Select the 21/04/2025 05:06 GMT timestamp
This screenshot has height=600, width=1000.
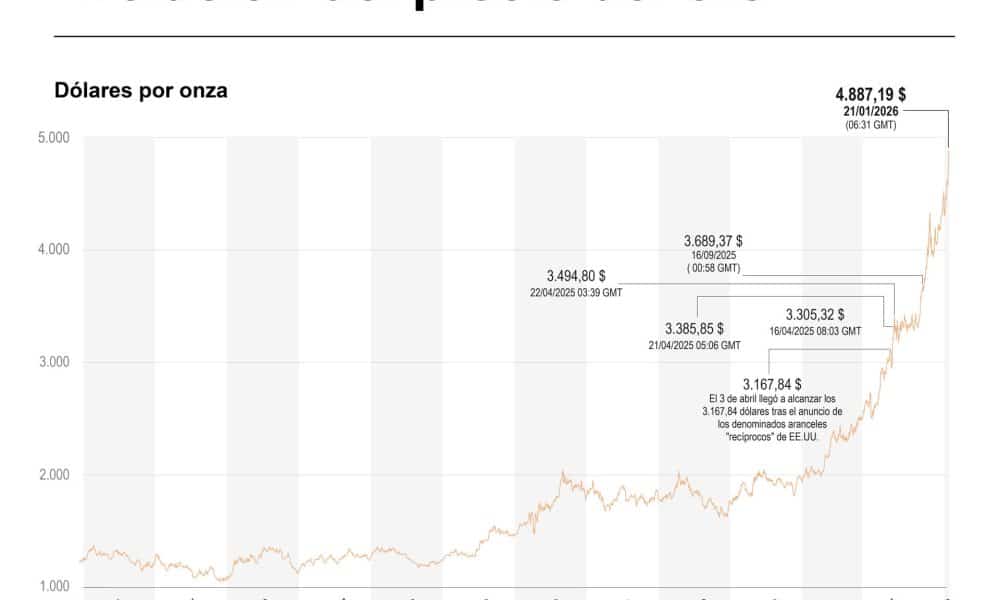[x=695, y=345]
